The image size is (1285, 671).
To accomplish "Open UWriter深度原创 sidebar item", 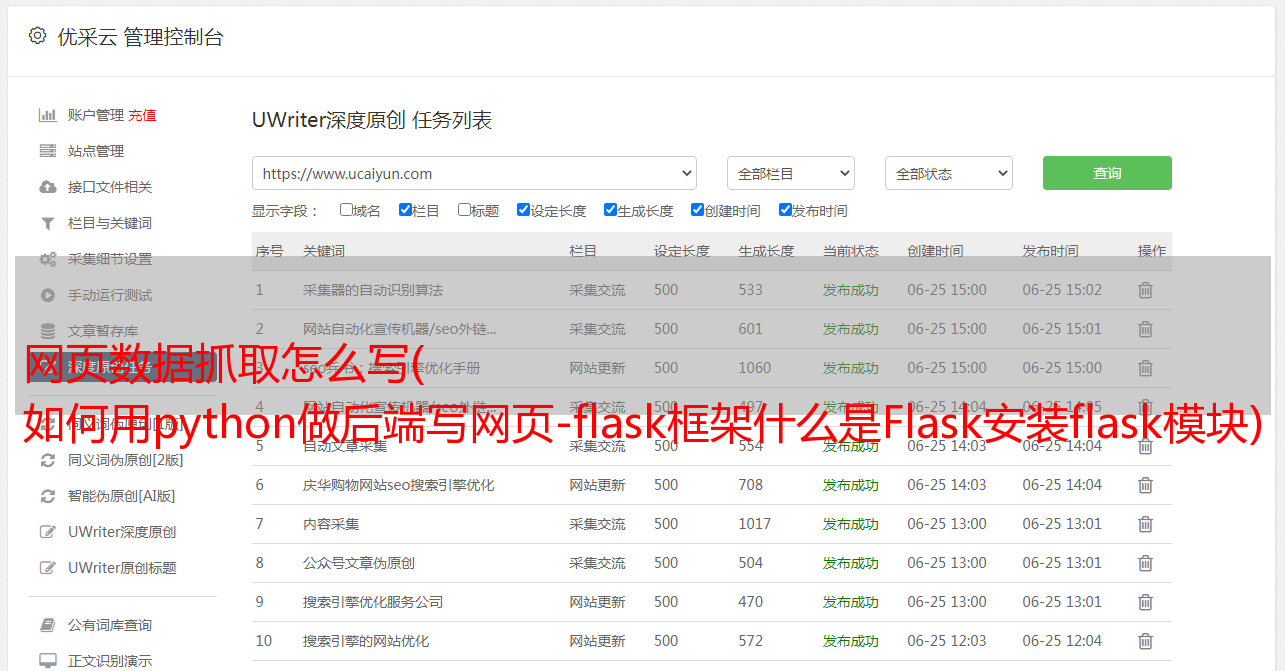I will pyautogui.click(x=122, y=532).
